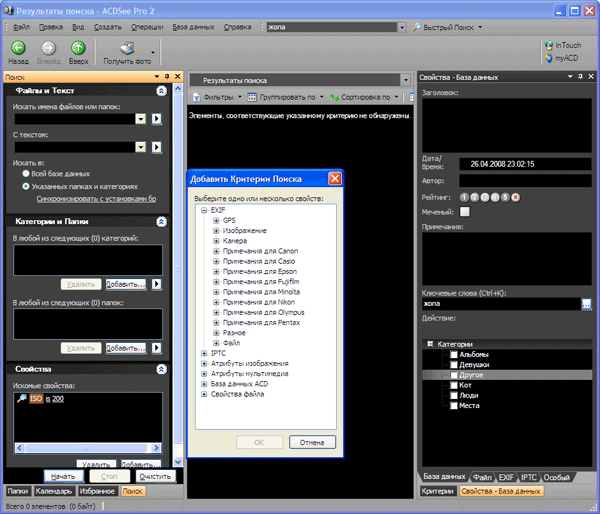The image size is (600, 514).
Task: Expand the GPS tree node
Action: (x=216, y=220)
